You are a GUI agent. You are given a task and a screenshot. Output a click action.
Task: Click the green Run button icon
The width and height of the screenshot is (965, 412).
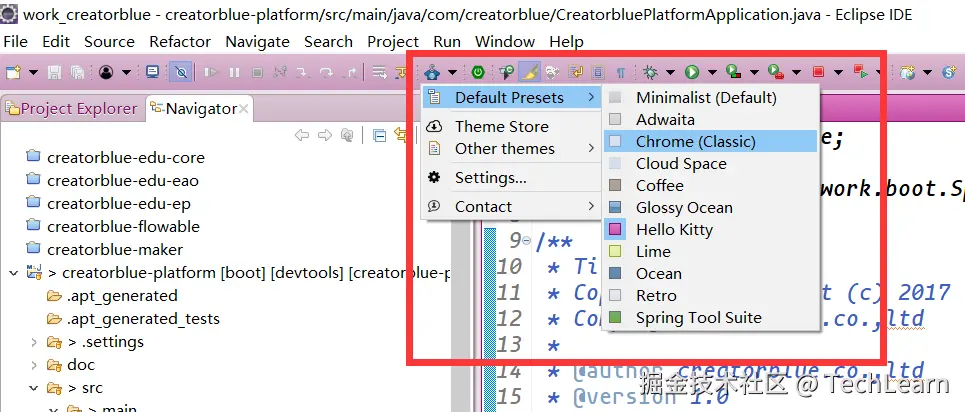tap(692, 73)
